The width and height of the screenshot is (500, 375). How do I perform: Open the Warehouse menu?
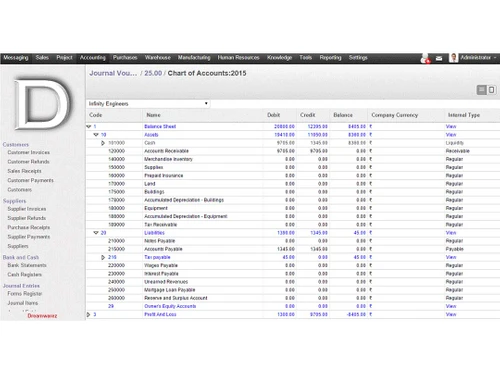158,58
